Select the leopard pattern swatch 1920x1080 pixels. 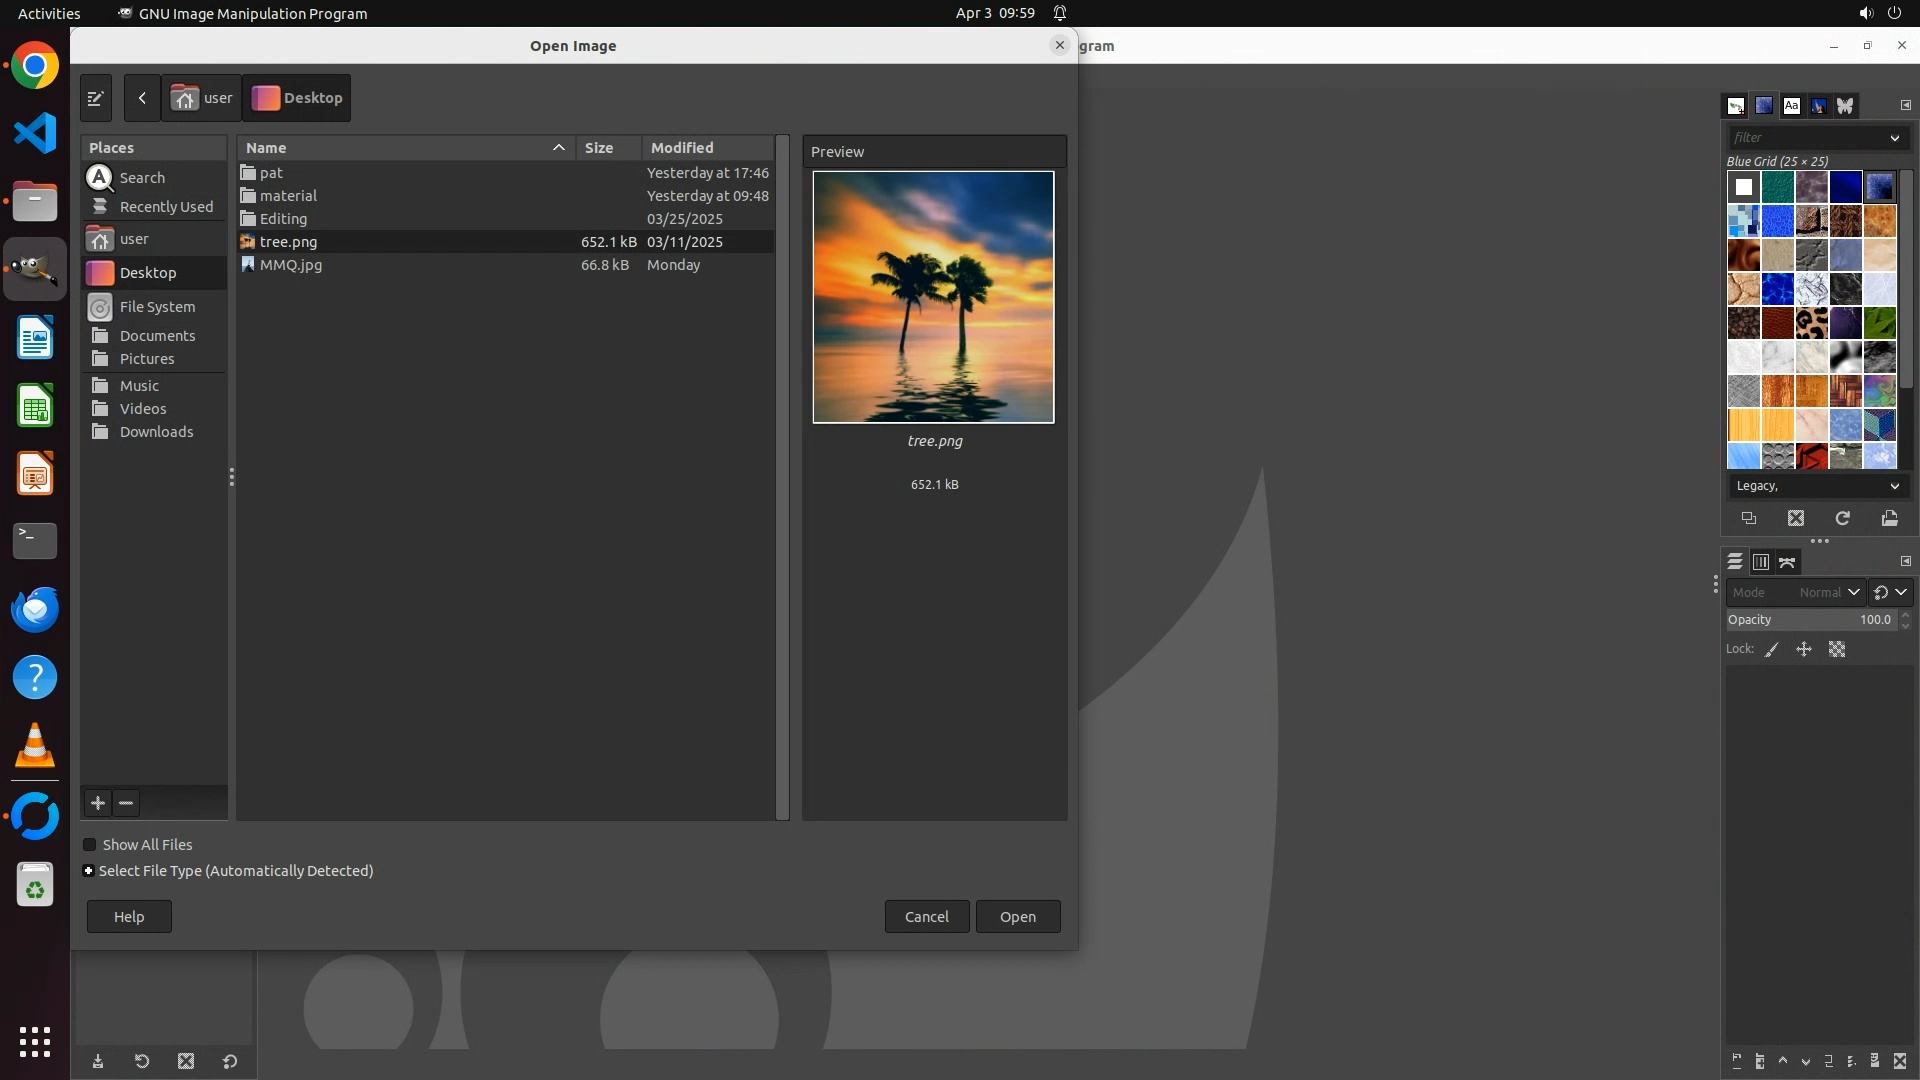click(x=1811, y=323)
